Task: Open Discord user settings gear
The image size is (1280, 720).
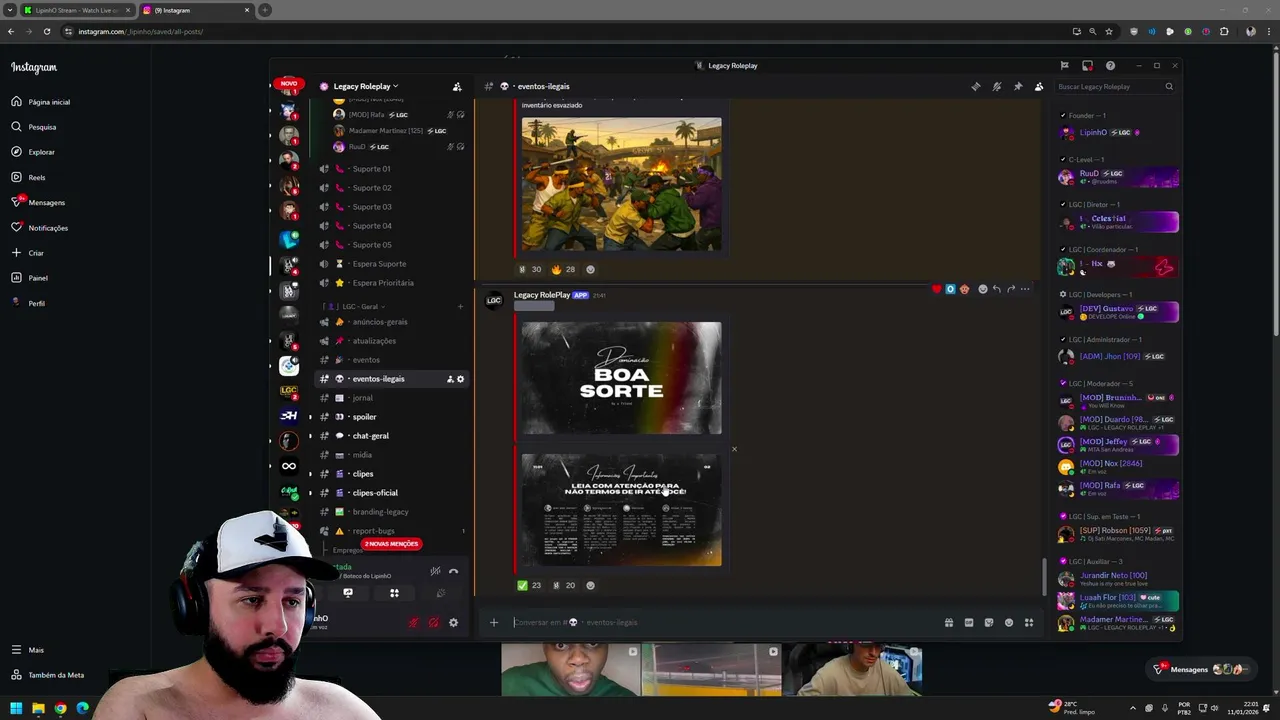Action: [x=453, y=622]
